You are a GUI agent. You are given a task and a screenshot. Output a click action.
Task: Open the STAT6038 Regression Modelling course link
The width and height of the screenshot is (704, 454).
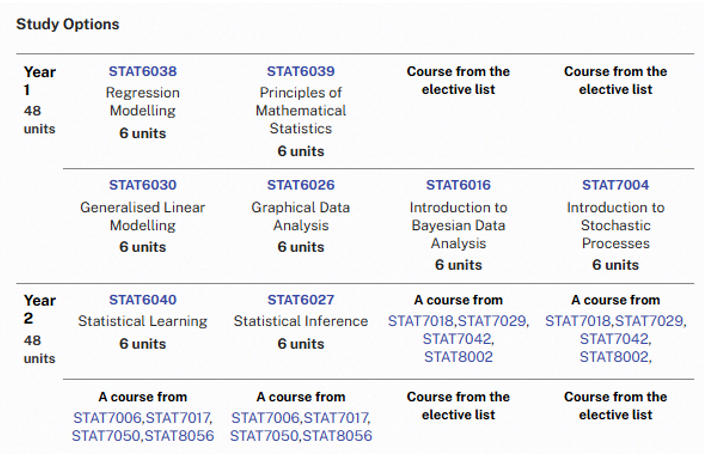[143, 71]
